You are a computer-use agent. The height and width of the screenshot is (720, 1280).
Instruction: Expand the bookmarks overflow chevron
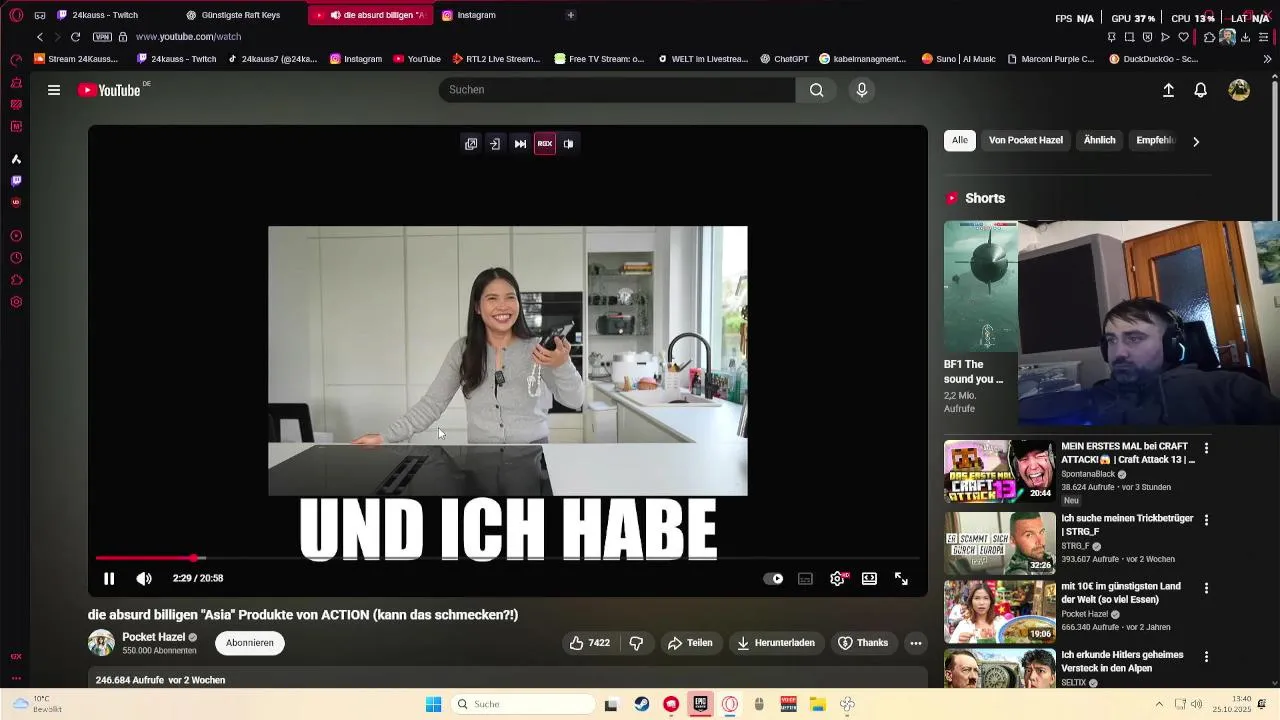point(1268,59)
